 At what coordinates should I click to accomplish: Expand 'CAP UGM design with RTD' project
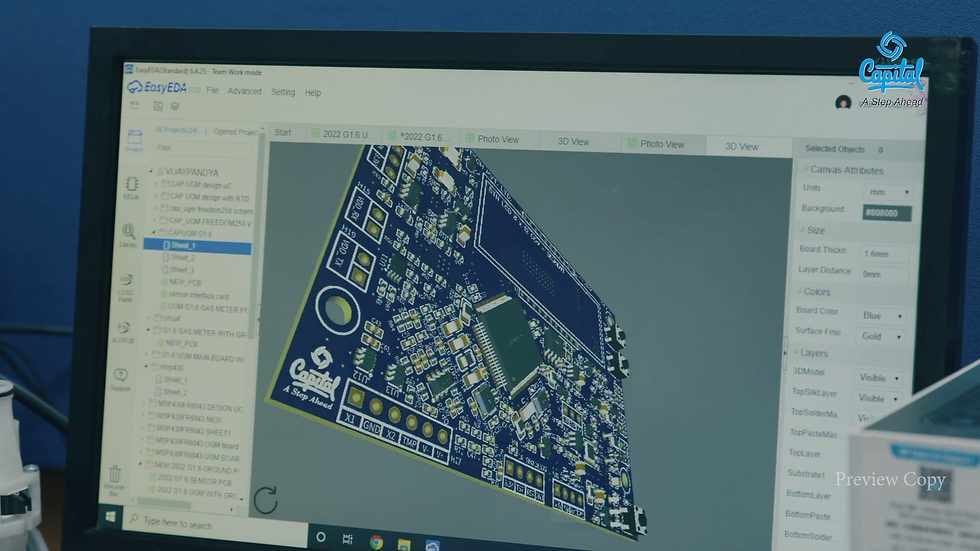pyautogui.click(x=156, y=196)
